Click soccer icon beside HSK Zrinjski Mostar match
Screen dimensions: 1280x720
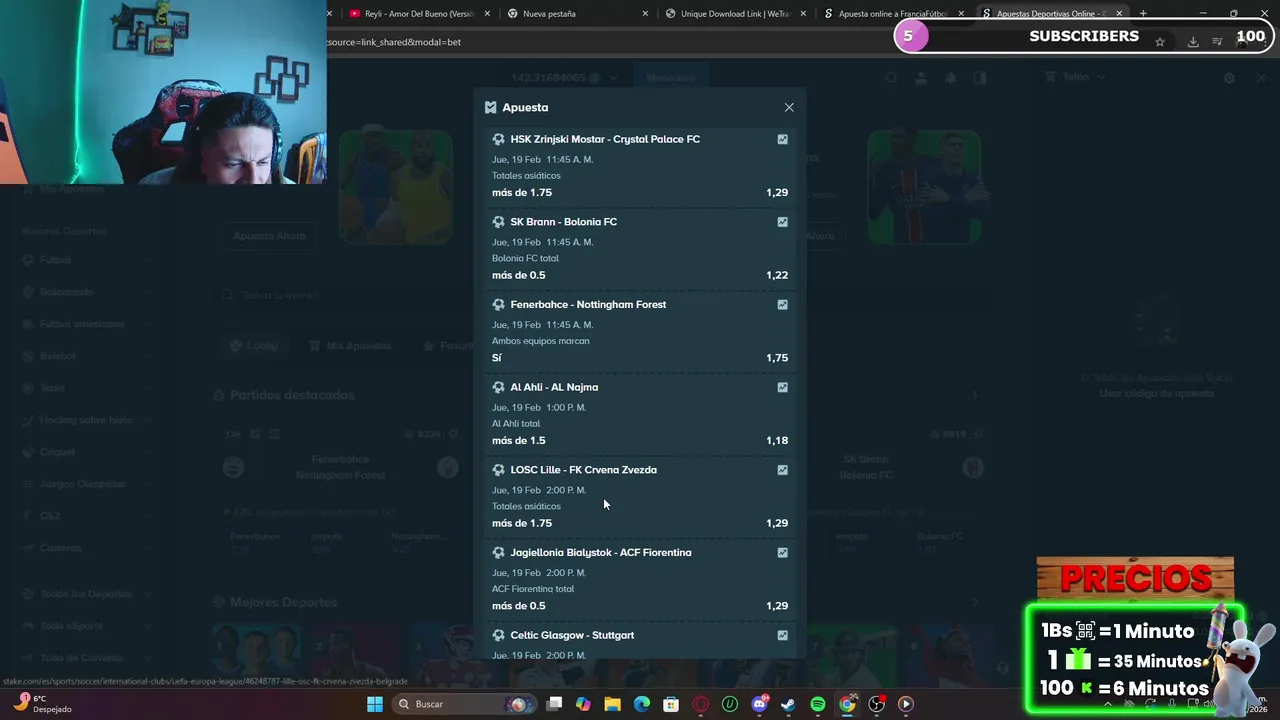[498, 139]
